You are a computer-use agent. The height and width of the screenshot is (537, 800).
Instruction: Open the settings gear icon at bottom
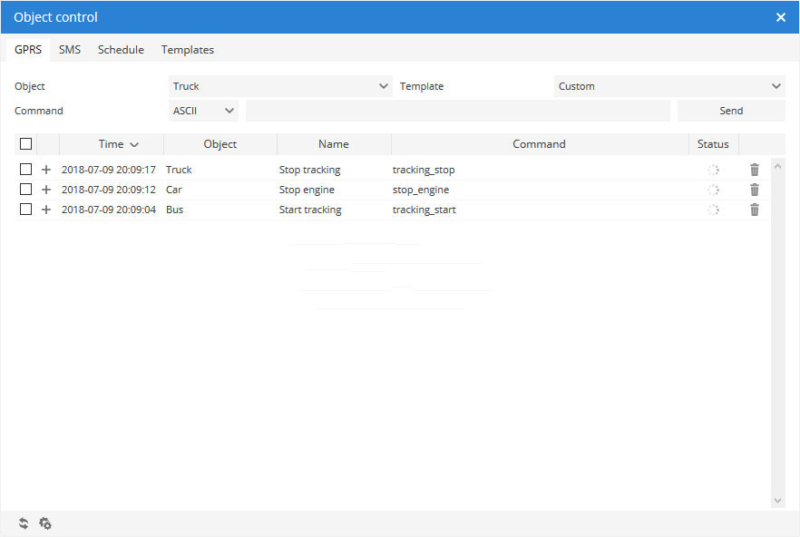(45, 523)
